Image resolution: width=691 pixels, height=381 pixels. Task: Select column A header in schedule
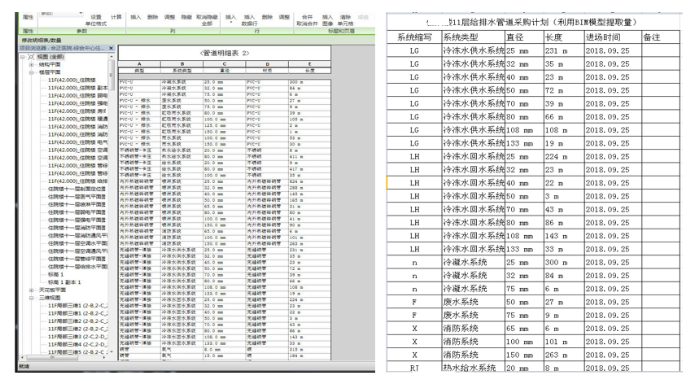point(139,64)
